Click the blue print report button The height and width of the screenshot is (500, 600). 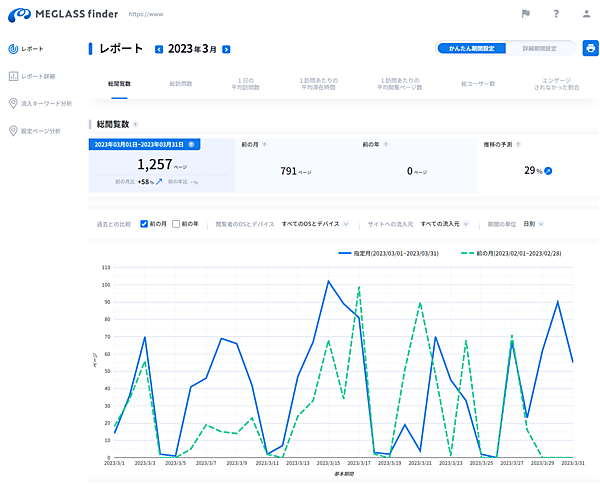[590, 48]
